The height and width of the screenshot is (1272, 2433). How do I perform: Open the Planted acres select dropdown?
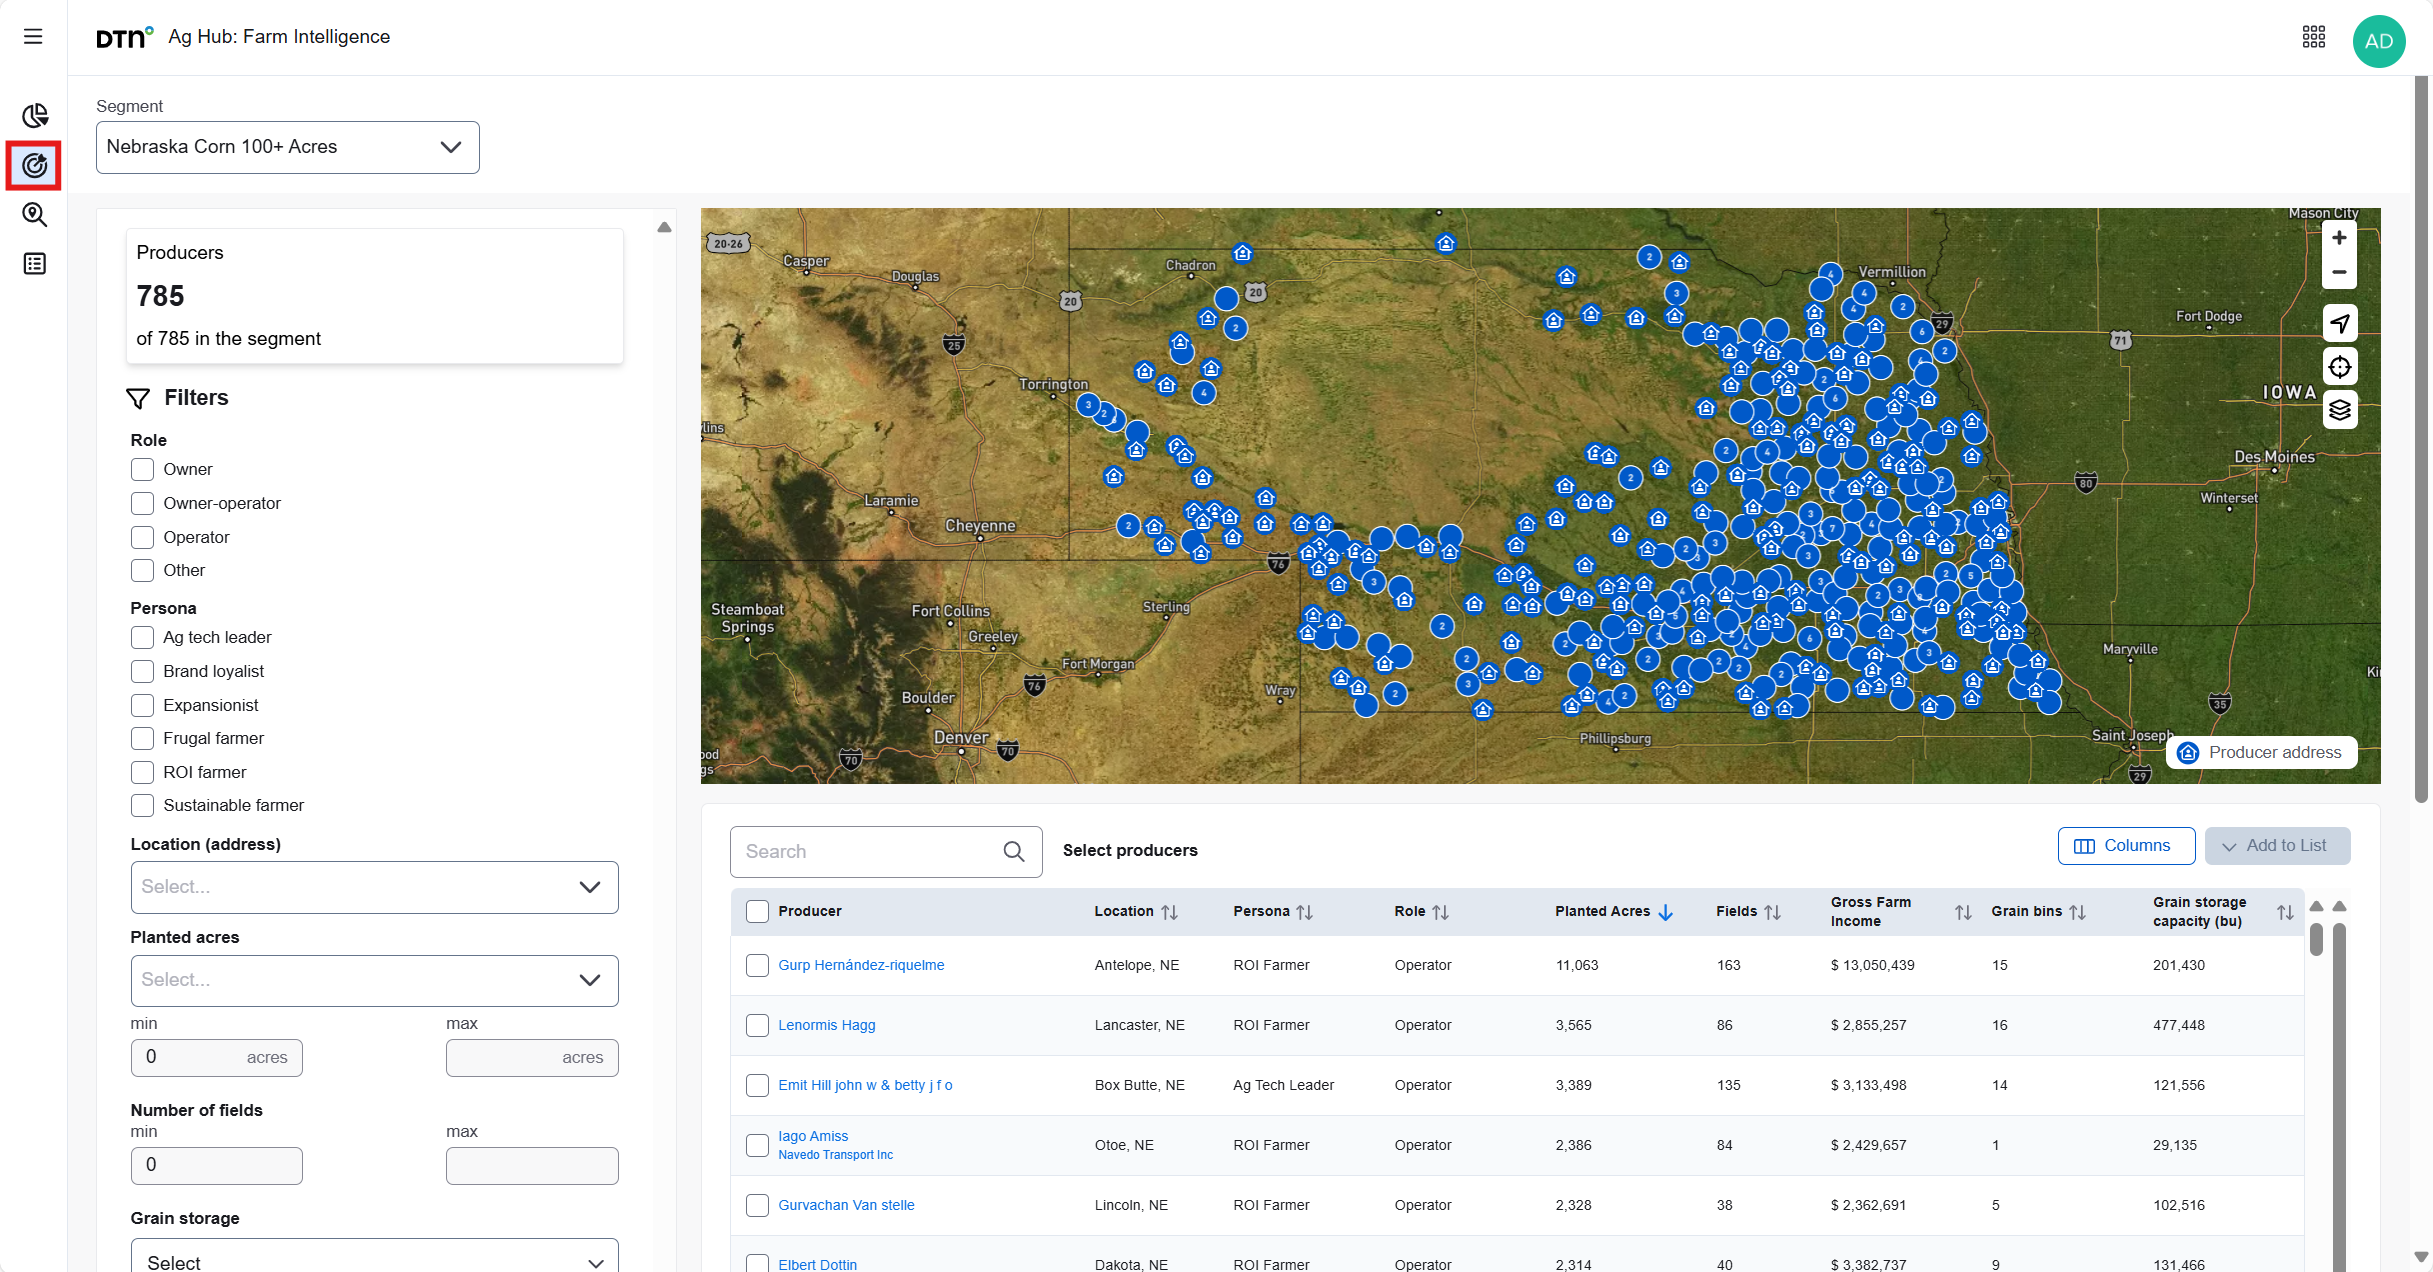(x=374, y=980)
